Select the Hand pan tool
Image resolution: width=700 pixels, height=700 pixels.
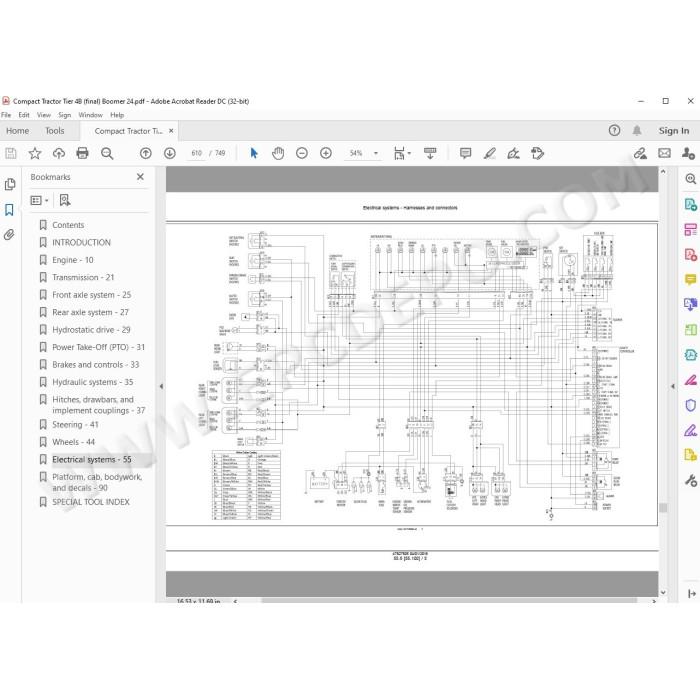point(278,154)
